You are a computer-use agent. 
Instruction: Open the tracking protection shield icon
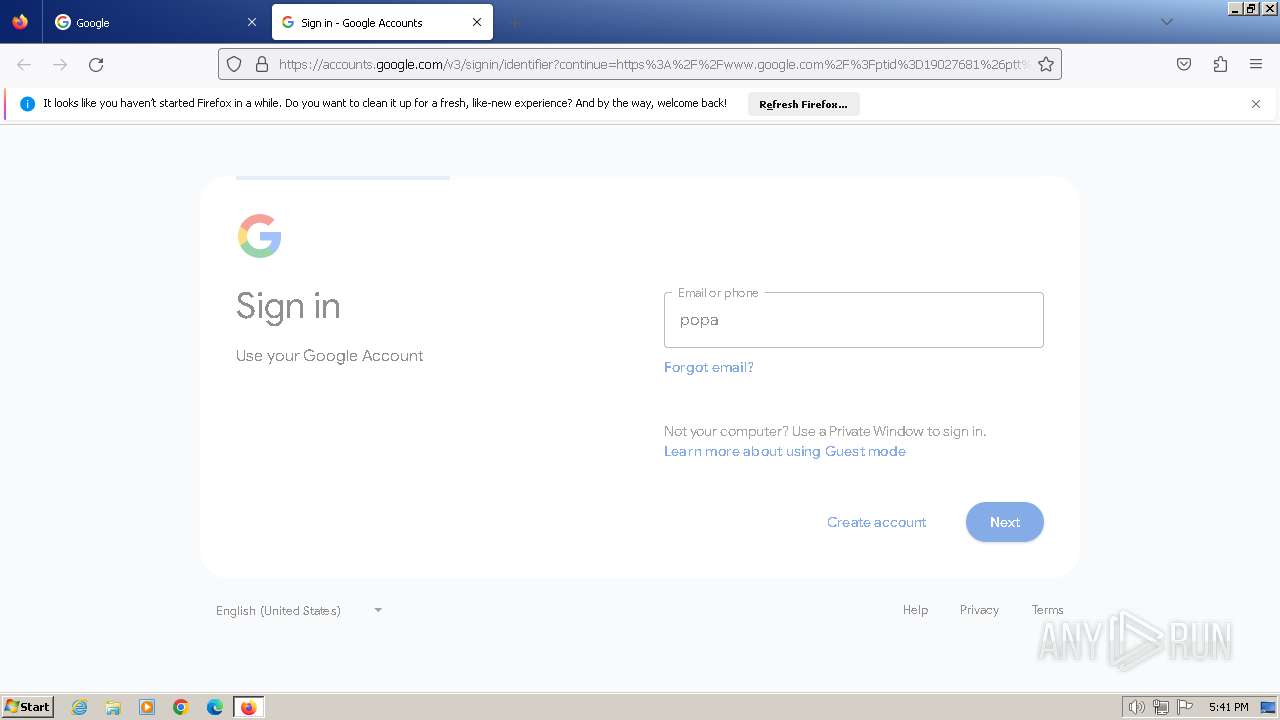tap(234, 64)
